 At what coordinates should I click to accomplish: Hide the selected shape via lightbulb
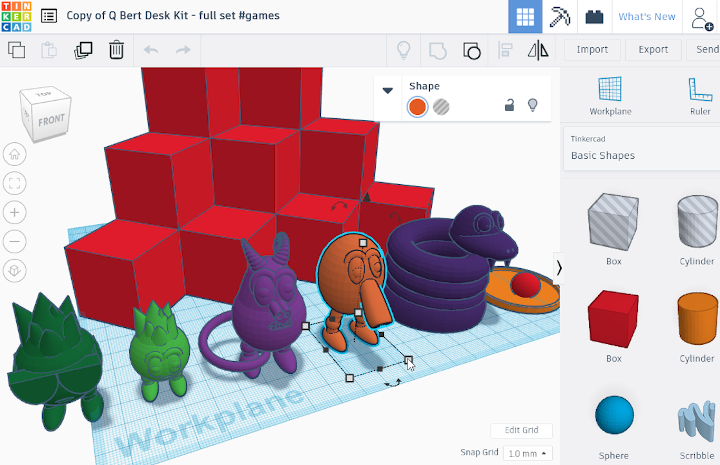(533, 105)
